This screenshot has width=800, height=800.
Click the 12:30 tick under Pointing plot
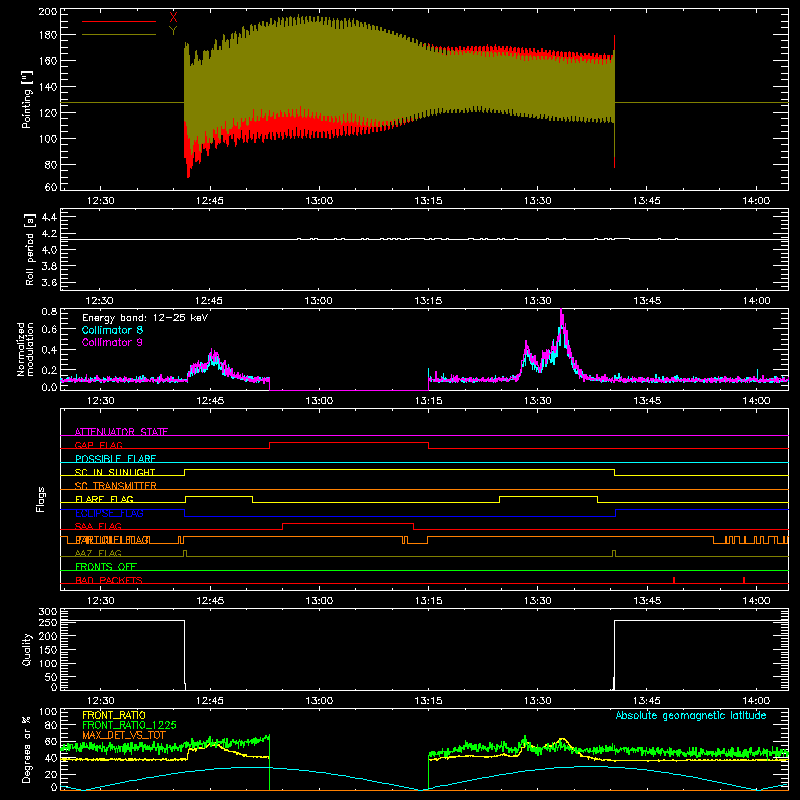[101, 201]
